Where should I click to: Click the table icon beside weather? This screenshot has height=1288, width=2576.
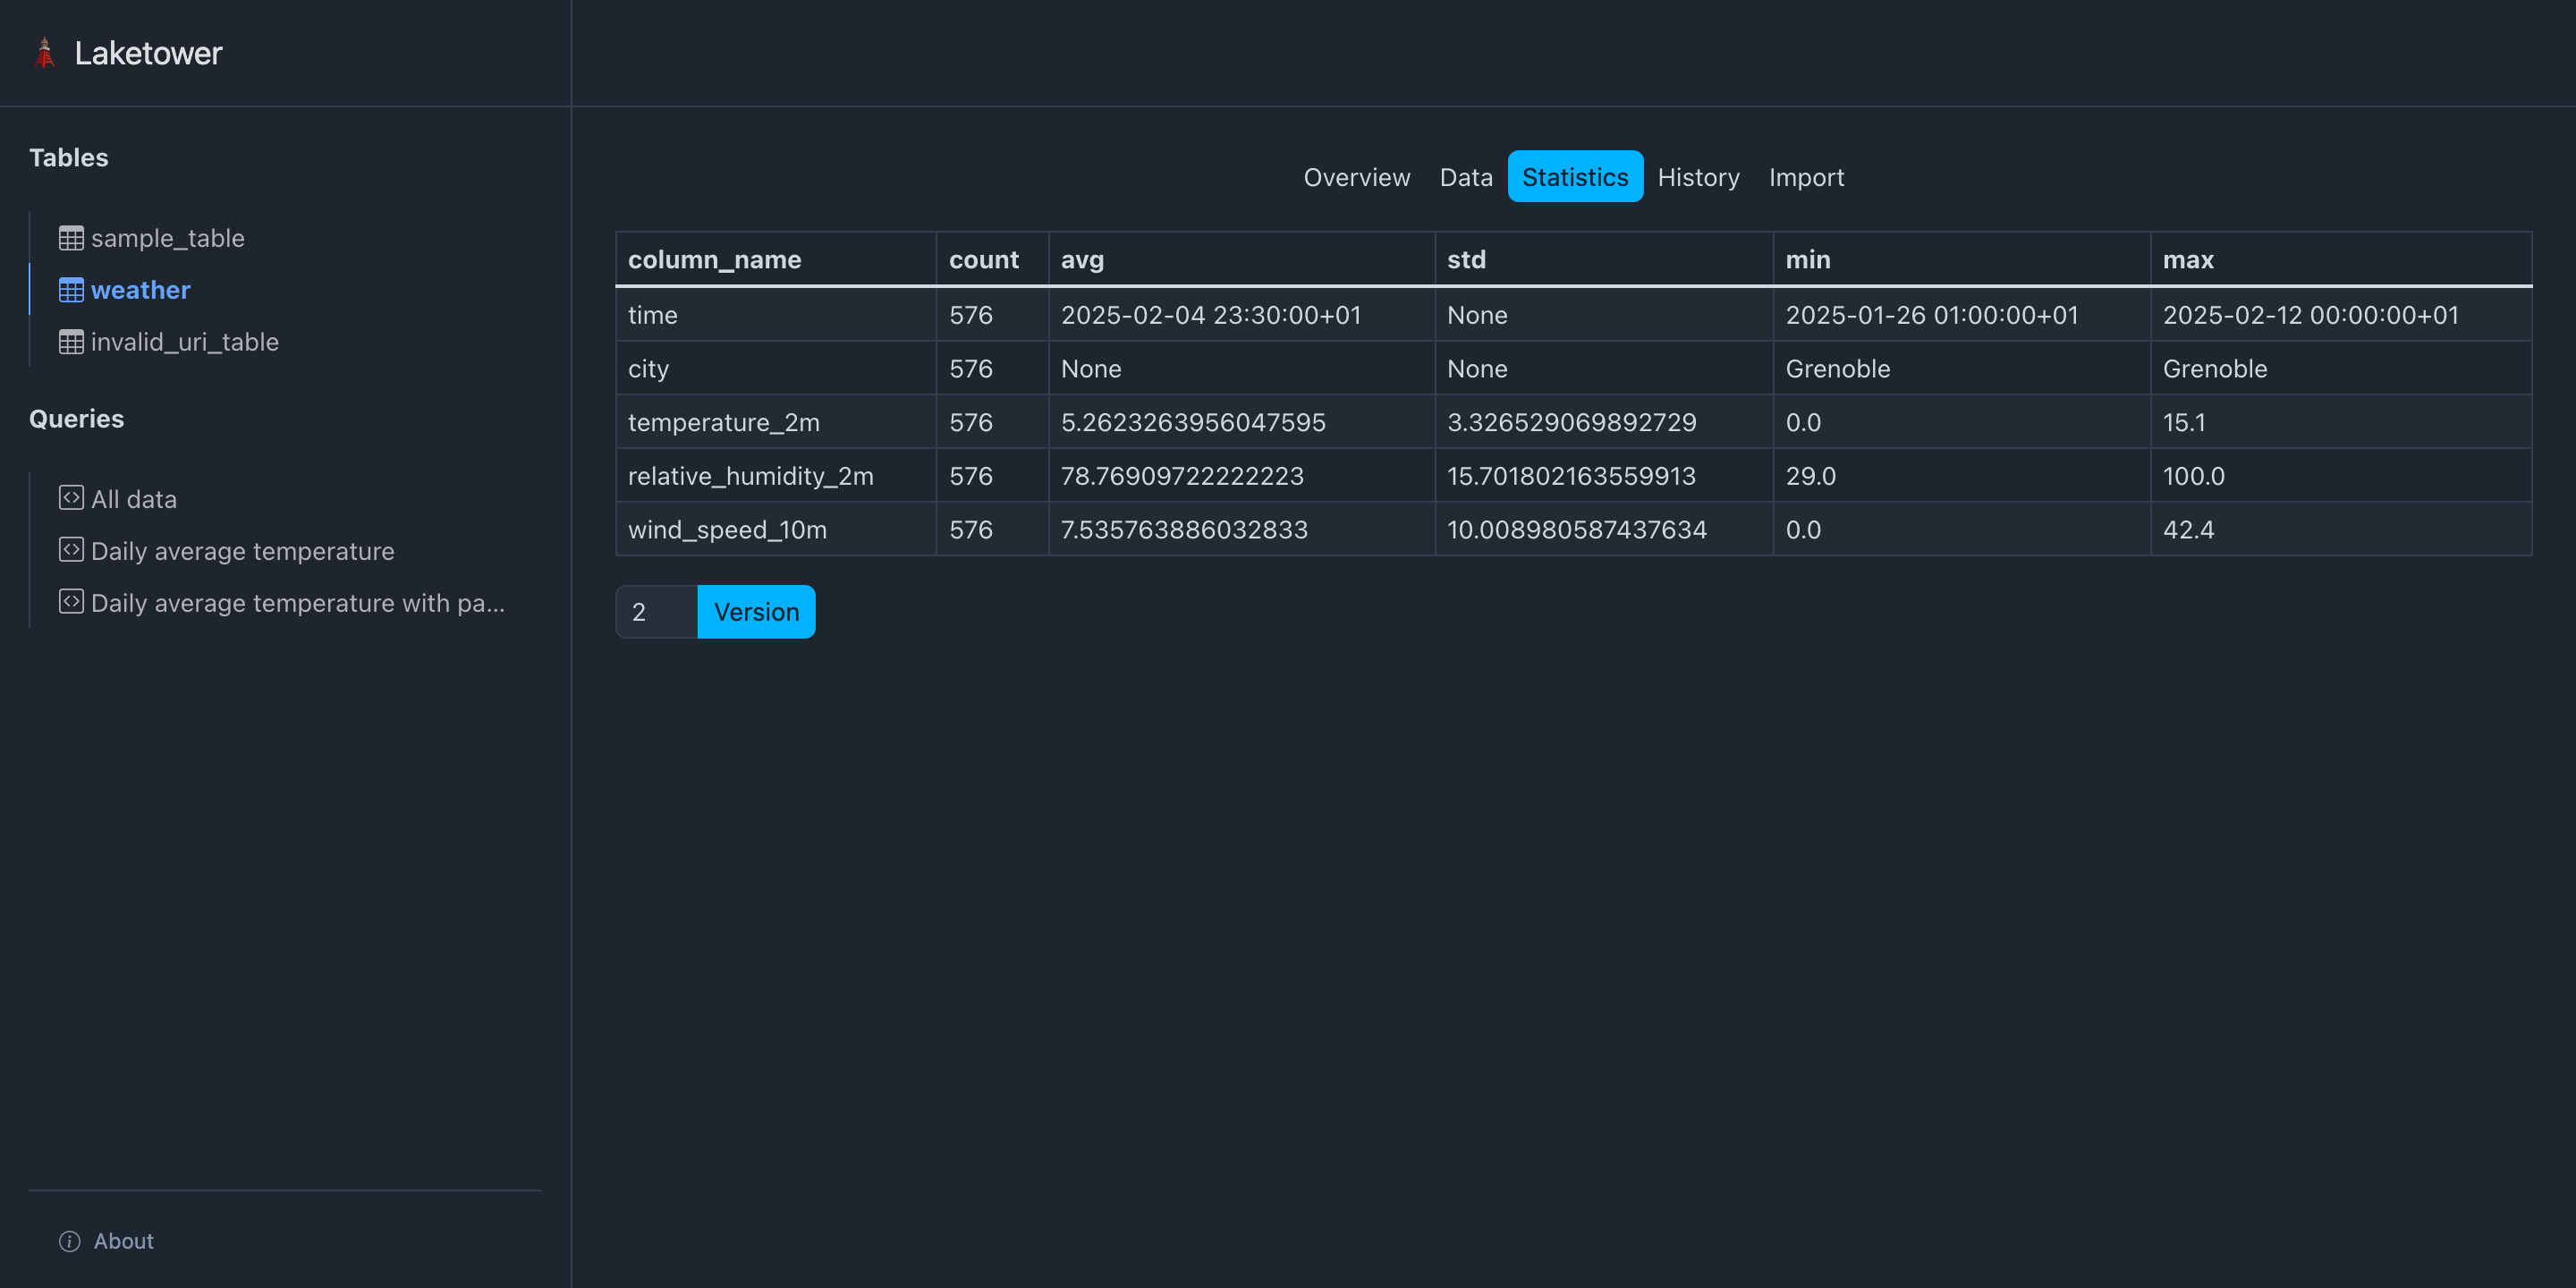click(71, 289)
